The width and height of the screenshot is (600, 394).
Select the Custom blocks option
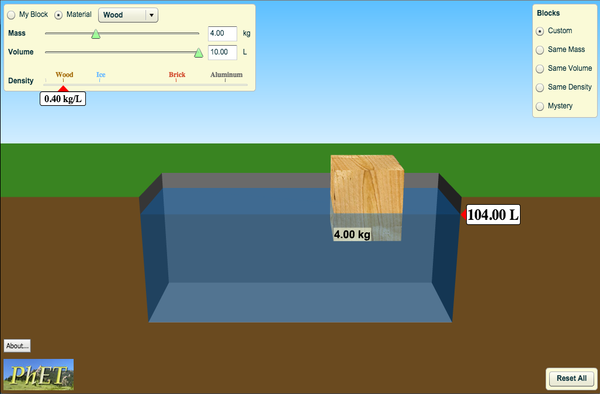(x=540, y=31)
